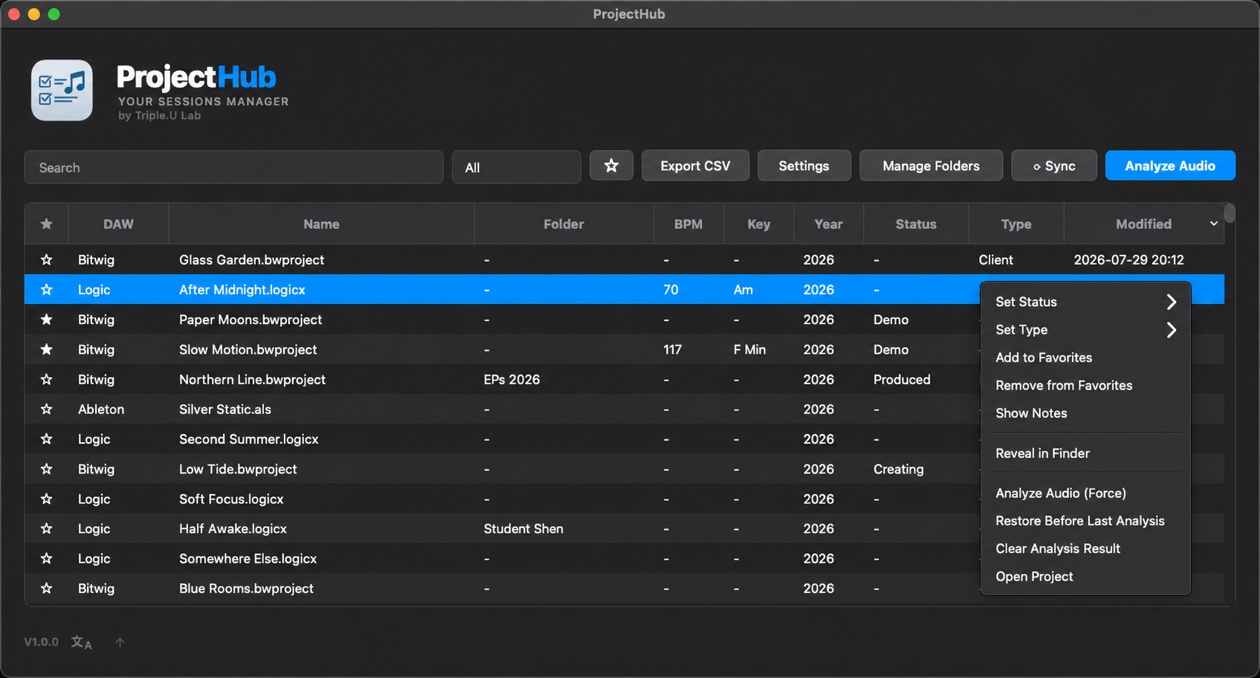Click the 70 BPM cell
Image resolution: width=1260 pixels, height=678 pixels.
671,290
